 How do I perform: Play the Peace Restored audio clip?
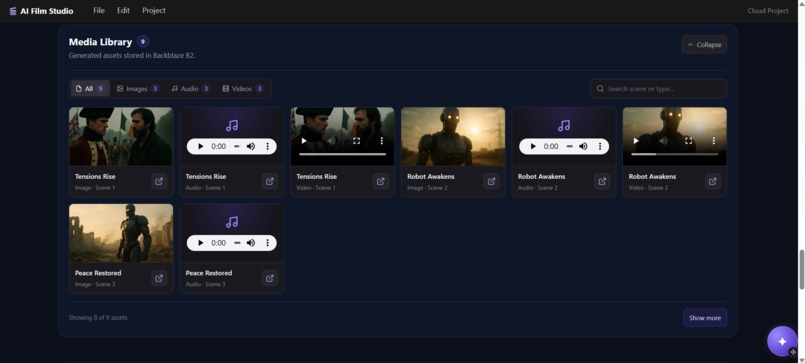pos(200,243)
